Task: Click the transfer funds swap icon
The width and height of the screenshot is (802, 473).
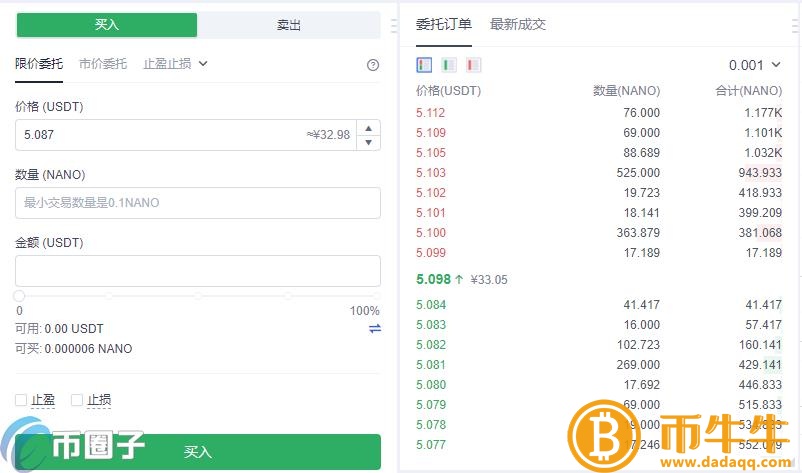Action: [x=374, y=328]
